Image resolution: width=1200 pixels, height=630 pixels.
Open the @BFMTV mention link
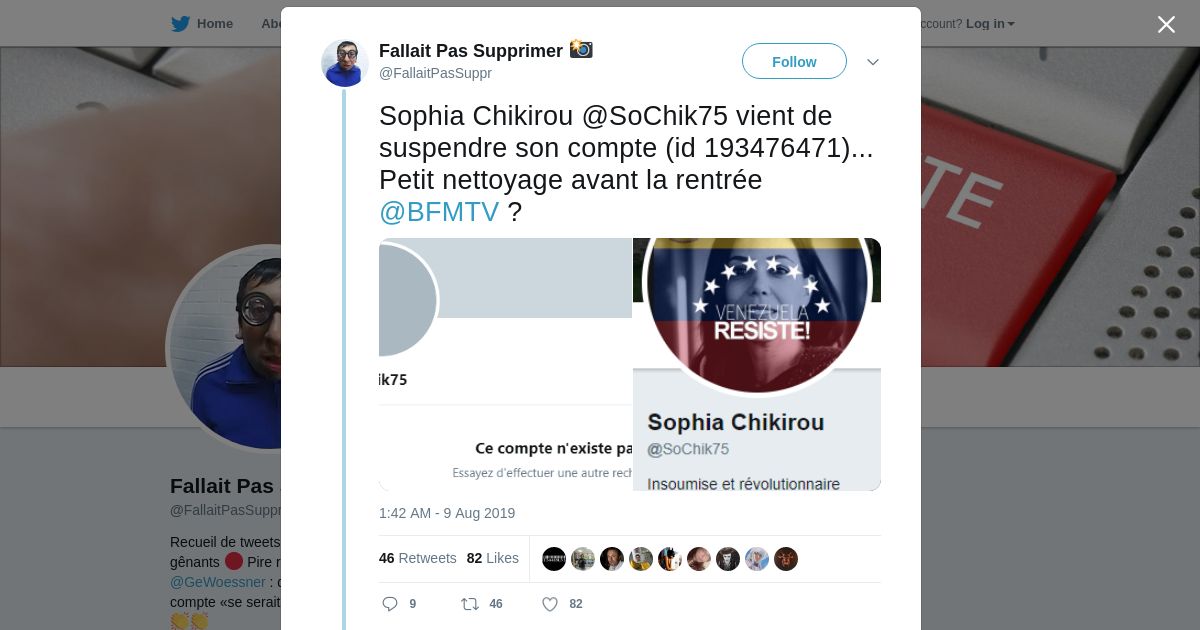click(x=439, y=212)
